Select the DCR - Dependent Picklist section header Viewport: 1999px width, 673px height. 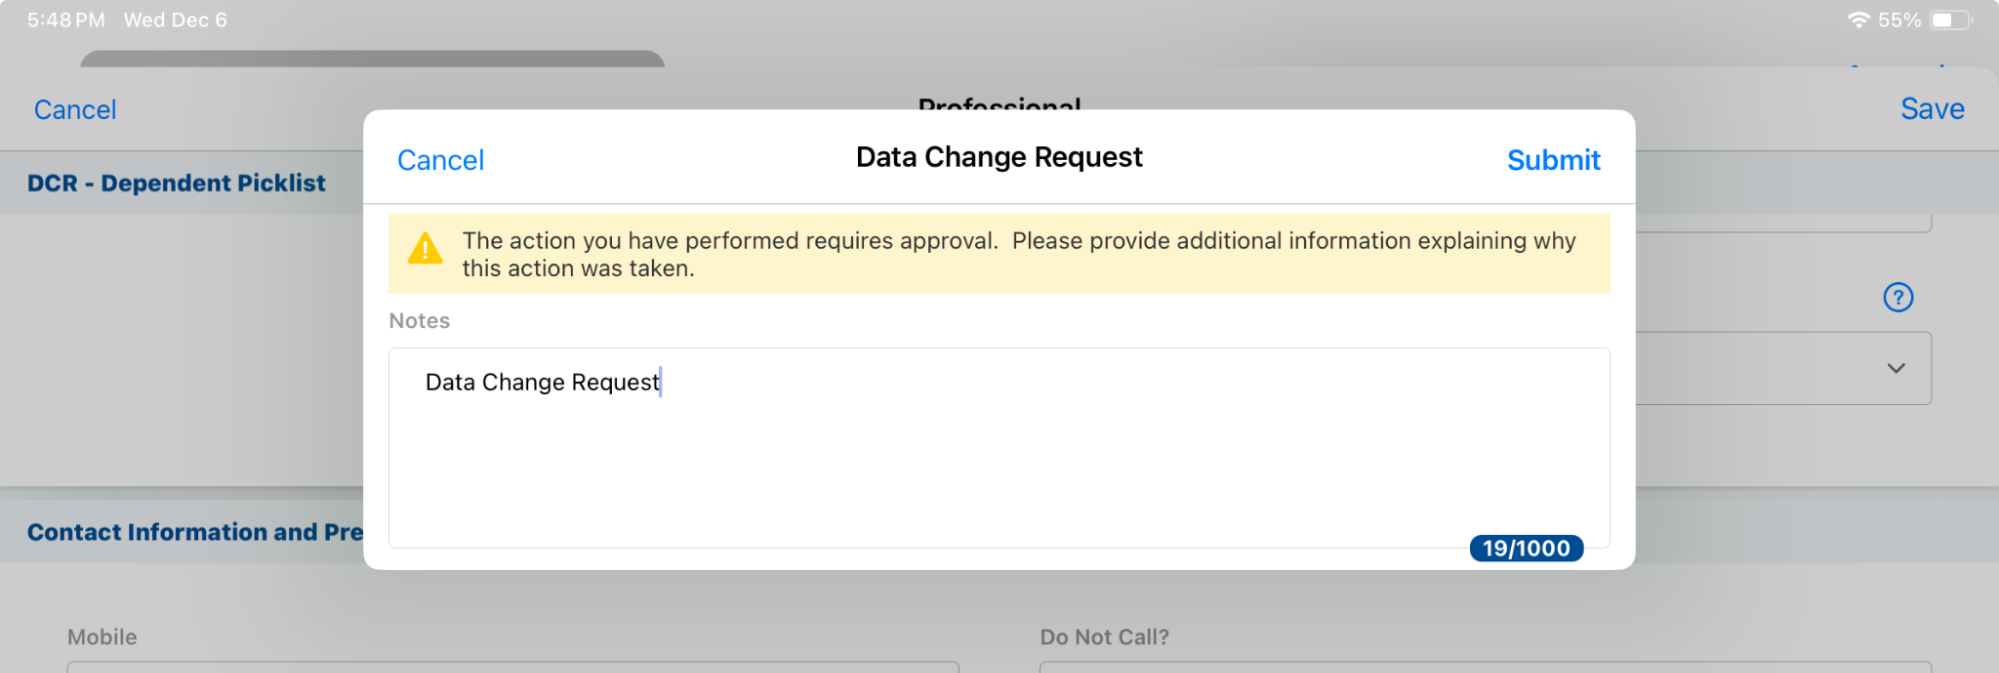(176, 183)
